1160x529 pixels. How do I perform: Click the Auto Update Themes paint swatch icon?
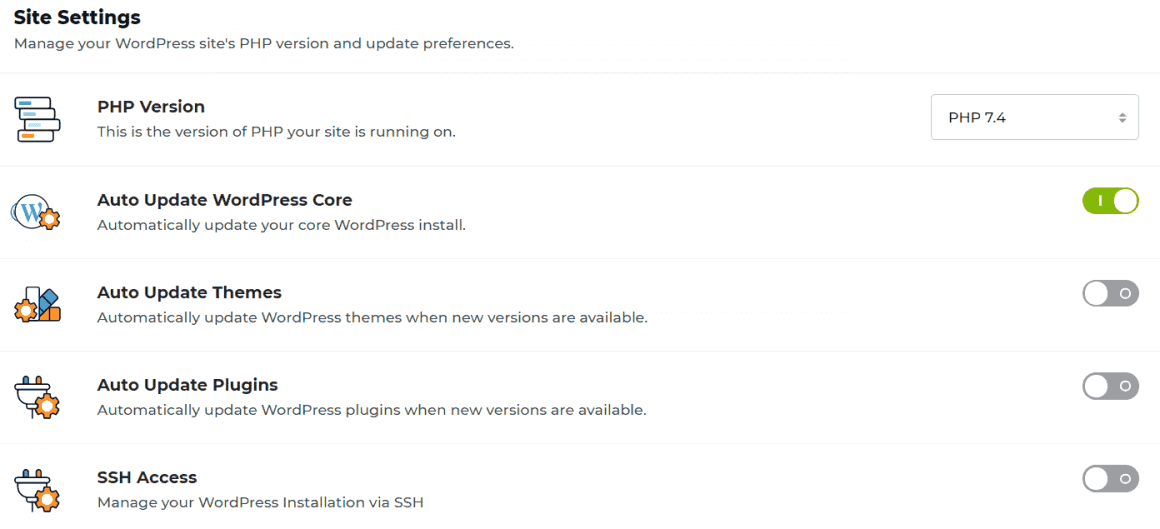[x=38, y=305]
